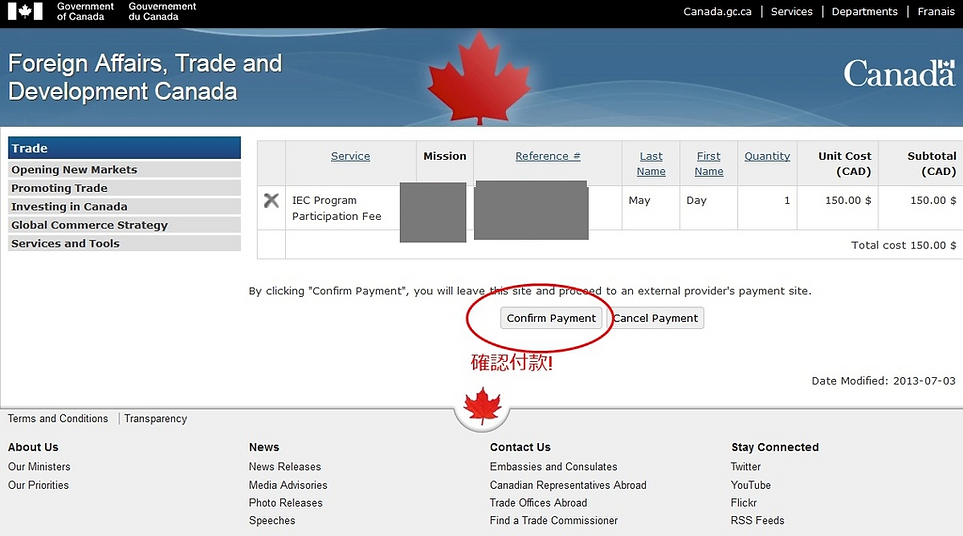963x536 pixels.
Task: Click the Government of Canada flag logo
Action: coord(25,11)
